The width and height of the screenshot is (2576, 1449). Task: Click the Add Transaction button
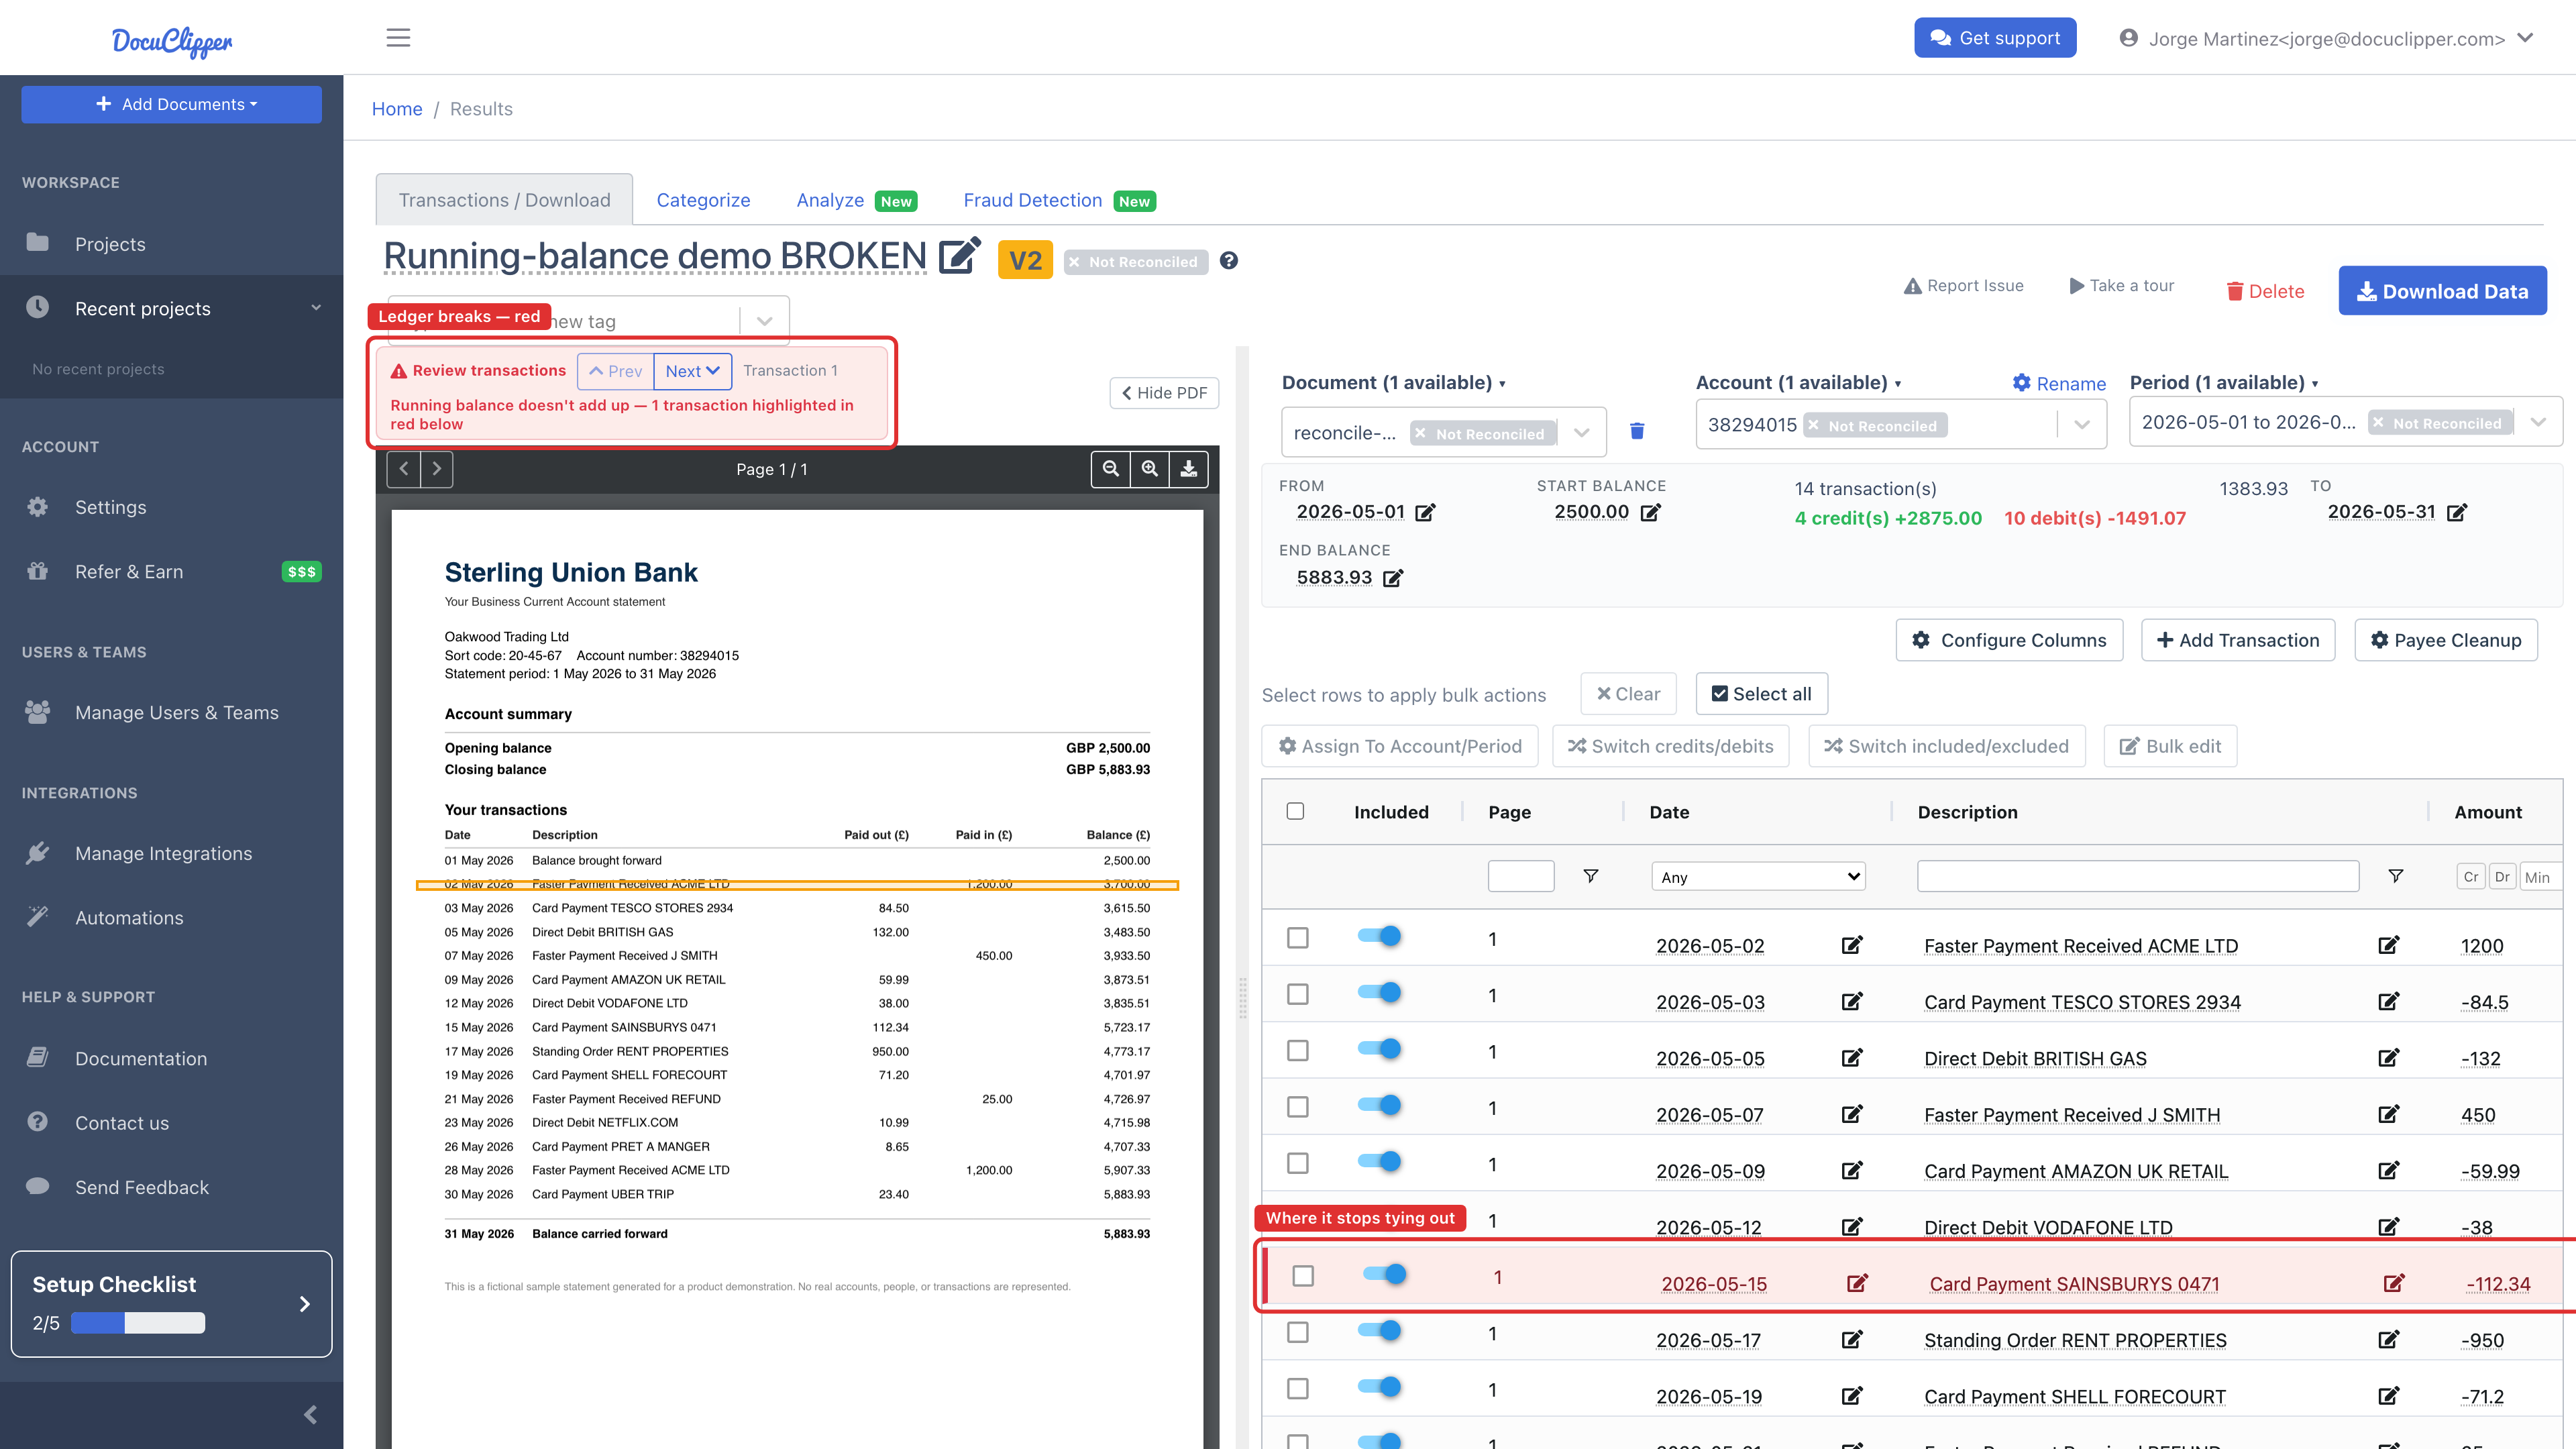coord(2237,640)
